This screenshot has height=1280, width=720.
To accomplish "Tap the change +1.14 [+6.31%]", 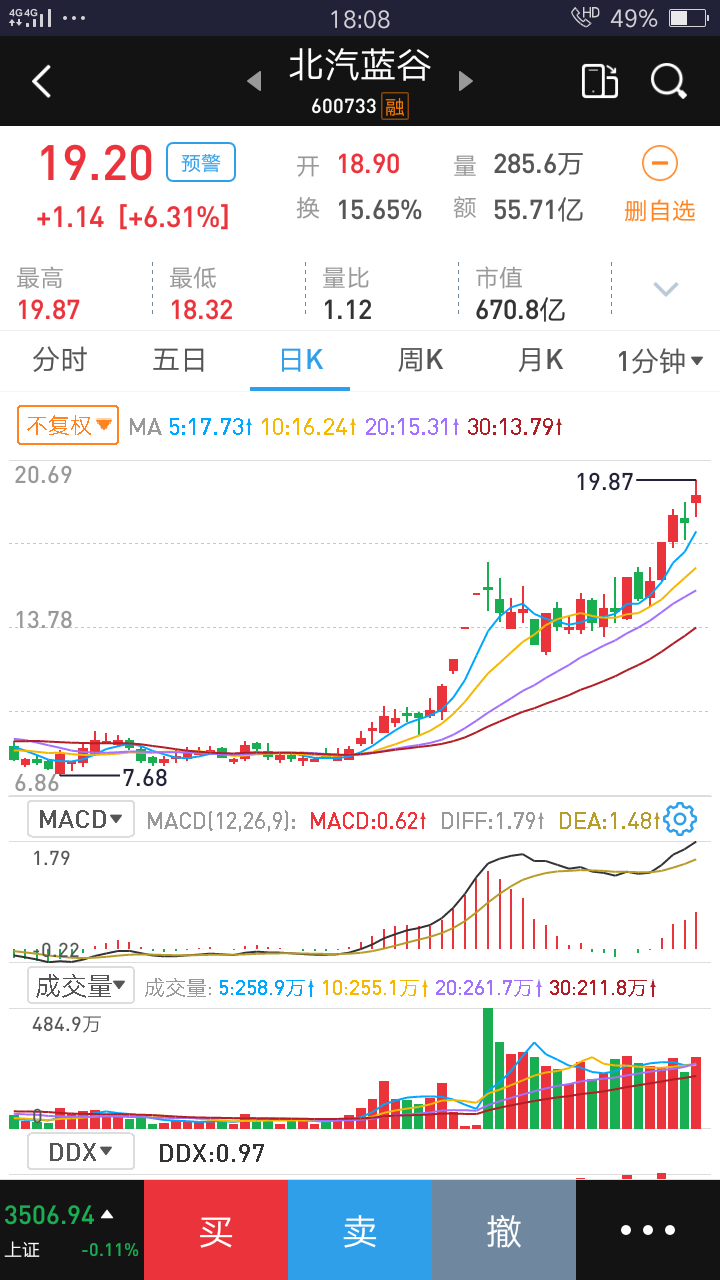I will click(x=133, y=217).
